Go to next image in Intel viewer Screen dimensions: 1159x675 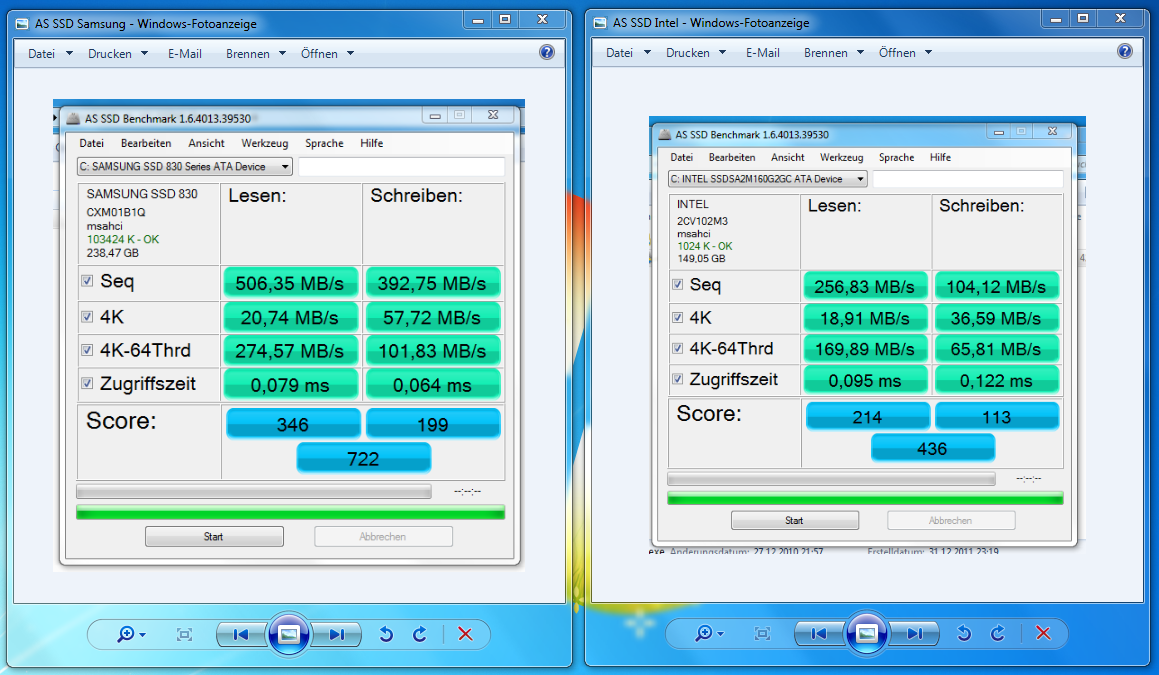pos(914,634)
